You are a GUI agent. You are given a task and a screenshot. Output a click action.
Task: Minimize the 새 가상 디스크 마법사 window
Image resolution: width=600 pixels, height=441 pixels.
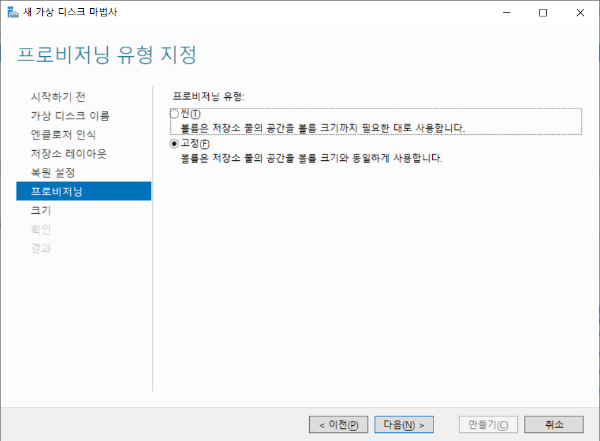tap(507, 13)
